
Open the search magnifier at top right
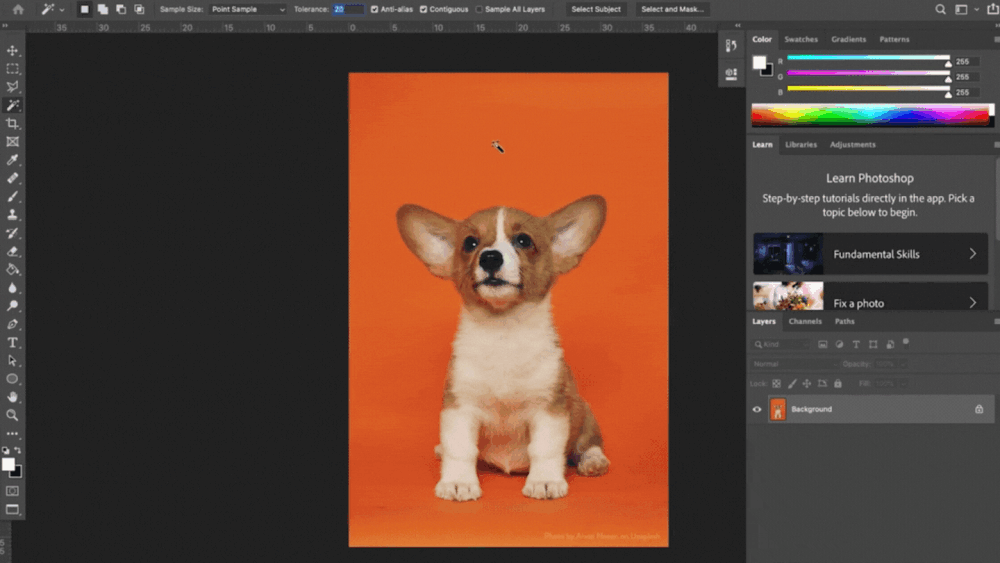[x=941, y=10]
